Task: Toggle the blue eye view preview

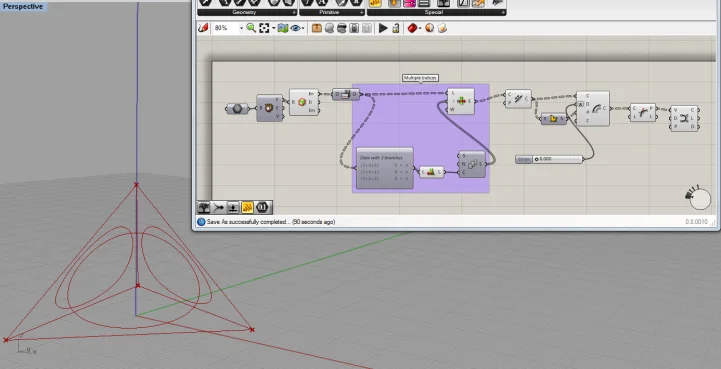Action: pos(295,29)
